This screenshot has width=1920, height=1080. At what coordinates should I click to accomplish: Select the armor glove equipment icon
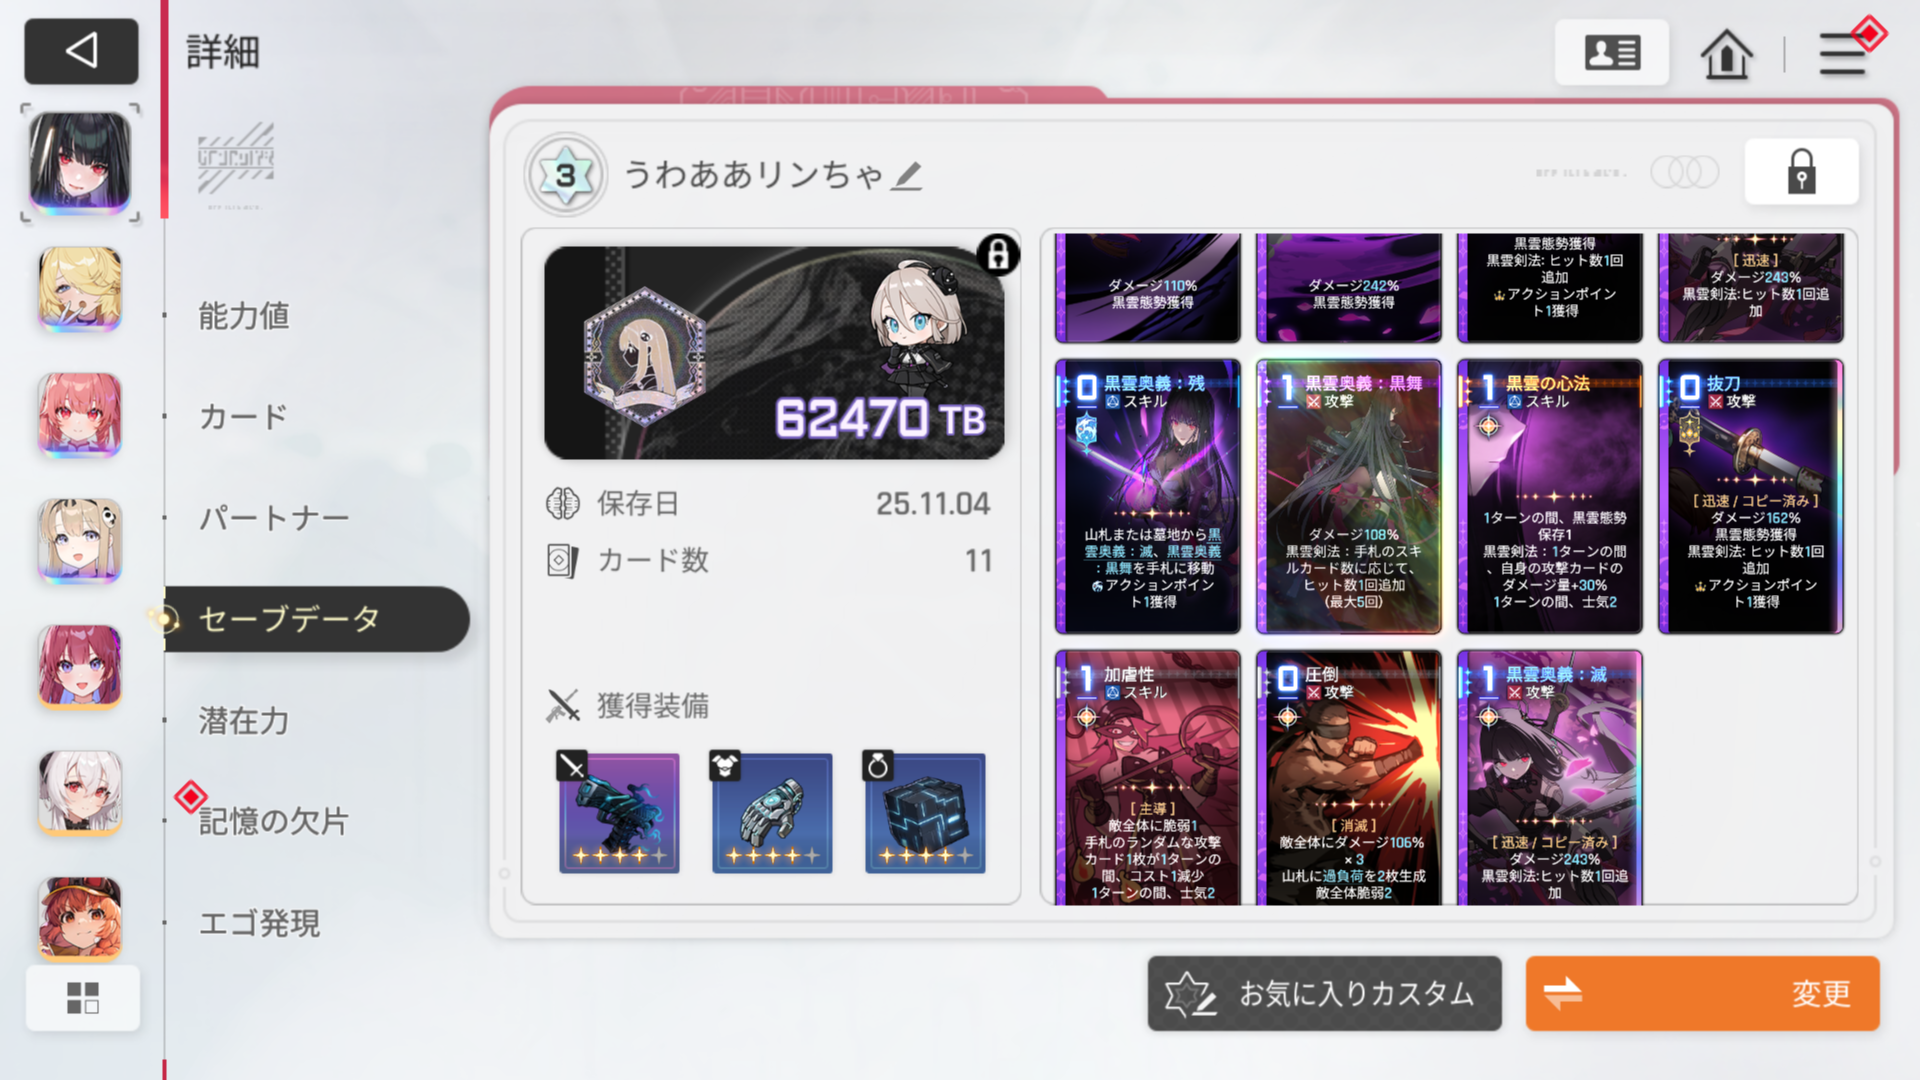(x=772, y=812)
